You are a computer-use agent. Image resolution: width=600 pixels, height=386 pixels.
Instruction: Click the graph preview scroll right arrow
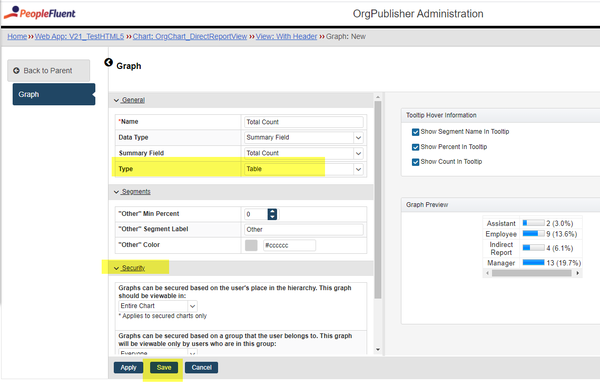pos(577,273)
